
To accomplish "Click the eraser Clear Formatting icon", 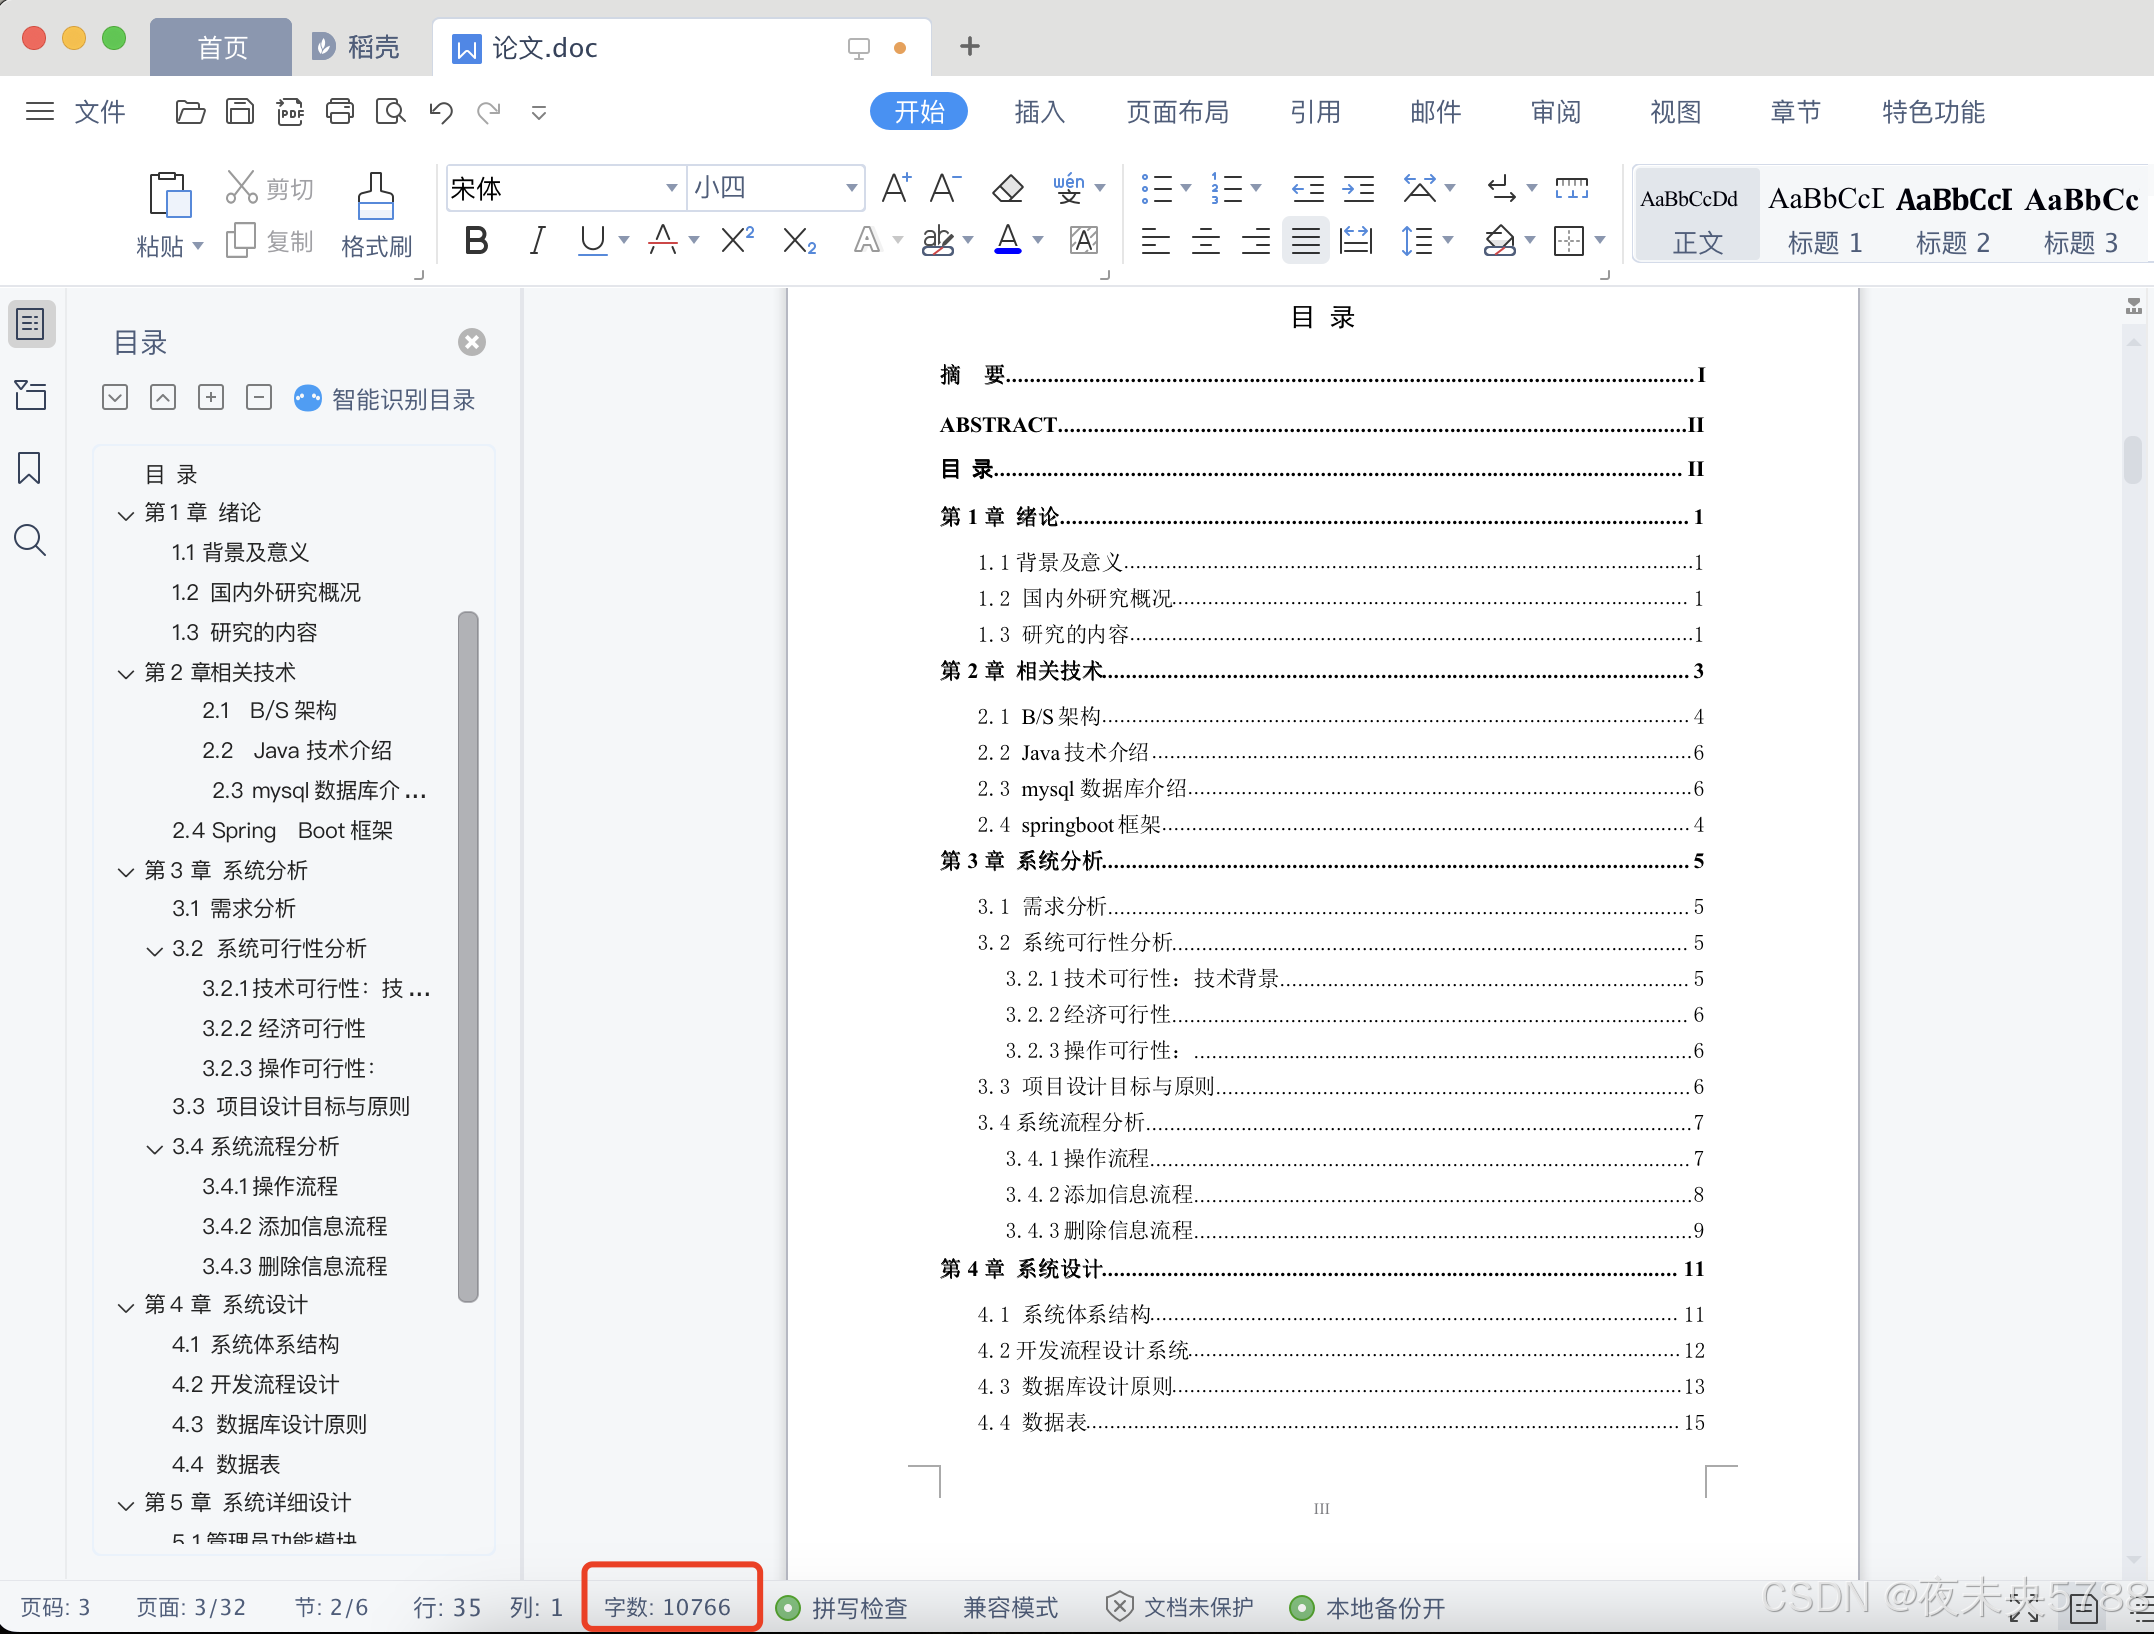I will pos(1007,188).
